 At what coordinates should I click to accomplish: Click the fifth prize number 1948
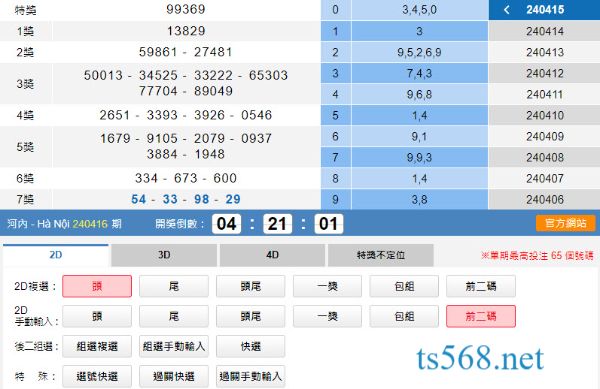click(209, 154)
